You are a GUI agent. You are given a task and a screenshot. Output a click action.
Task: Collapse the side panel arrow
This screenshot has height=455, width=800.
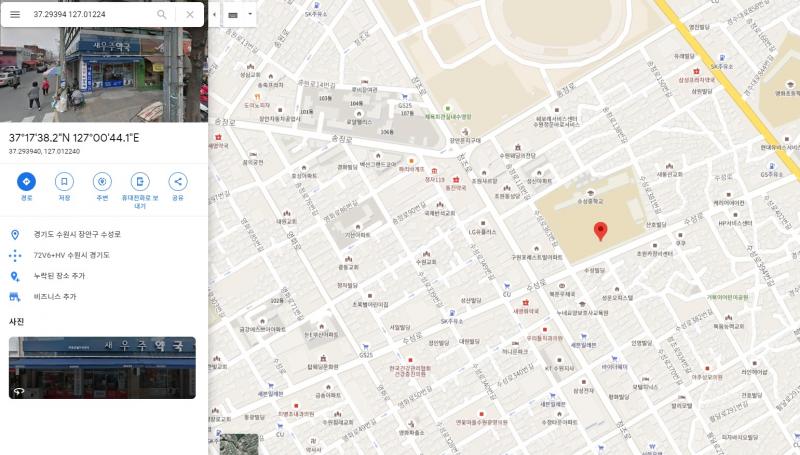pyautogui.click(x=214, y=14)
